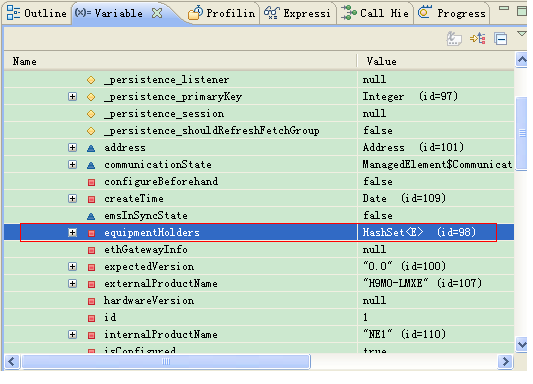
Task: Expand the createTime node
Action: [72, 198]
